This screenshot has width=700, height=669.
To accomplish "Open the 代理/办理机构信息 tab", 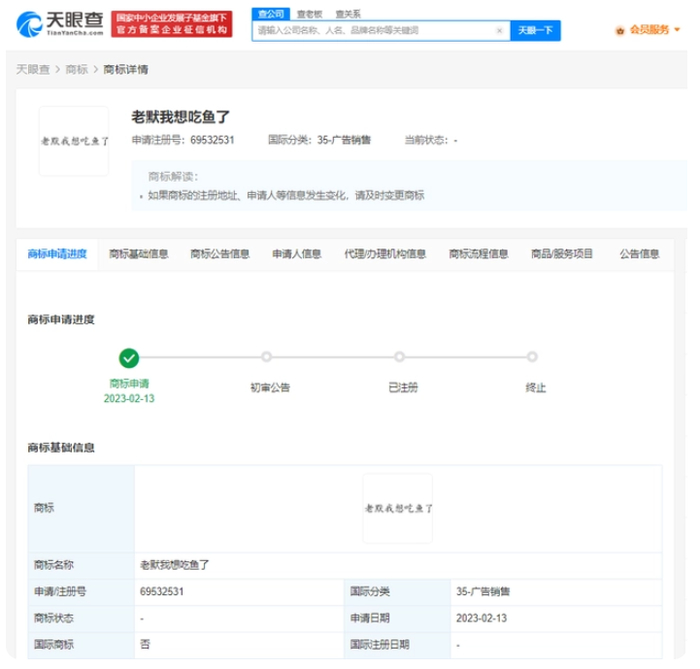I will (385, 254).
